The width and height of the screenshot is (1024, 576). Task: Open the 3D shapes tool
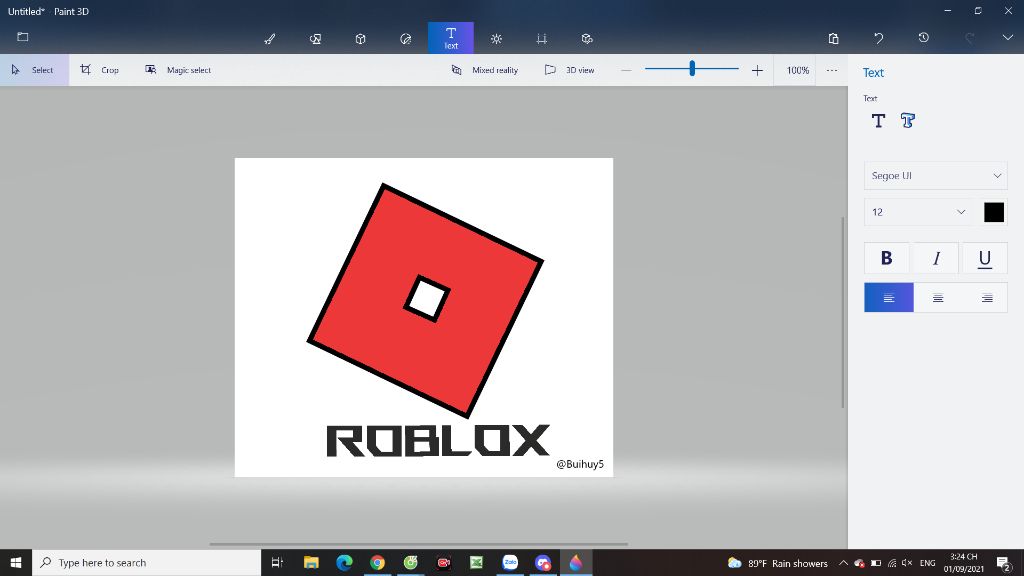pos(360,39)
